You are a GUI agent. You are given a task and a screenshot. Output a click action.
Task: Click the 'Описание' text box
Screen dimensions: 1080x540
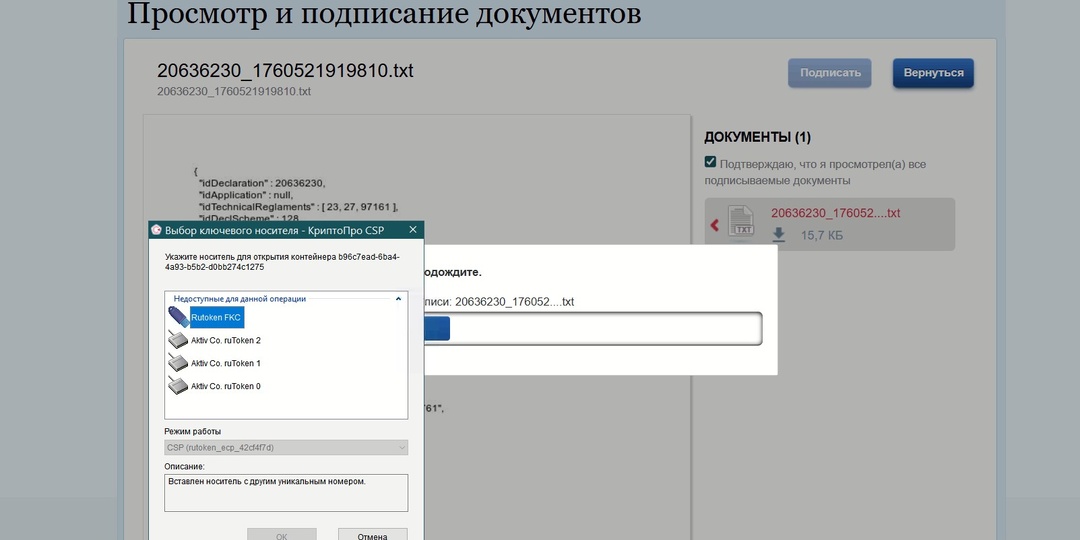pyautogui.click(x=286, y=492)
